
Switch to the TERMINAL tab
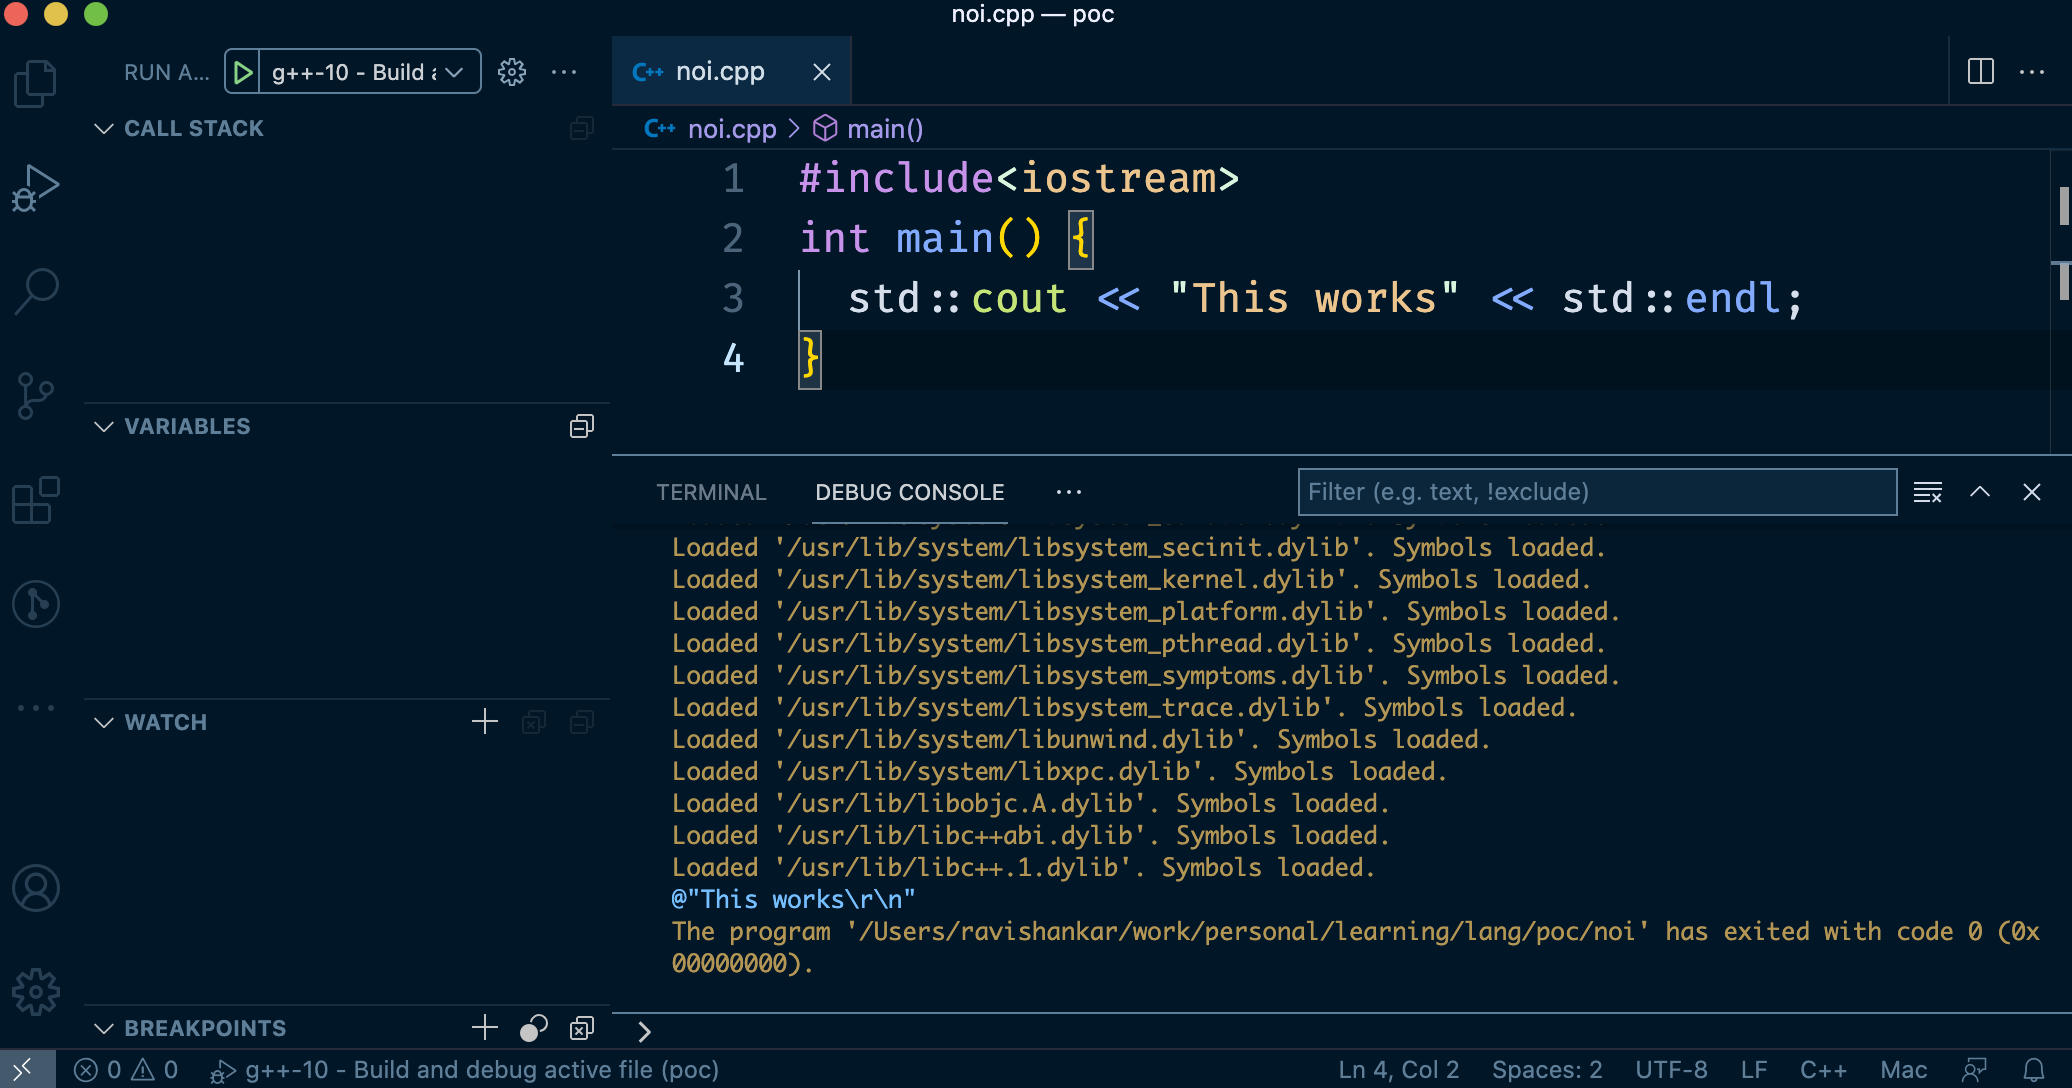click(711, 492)
